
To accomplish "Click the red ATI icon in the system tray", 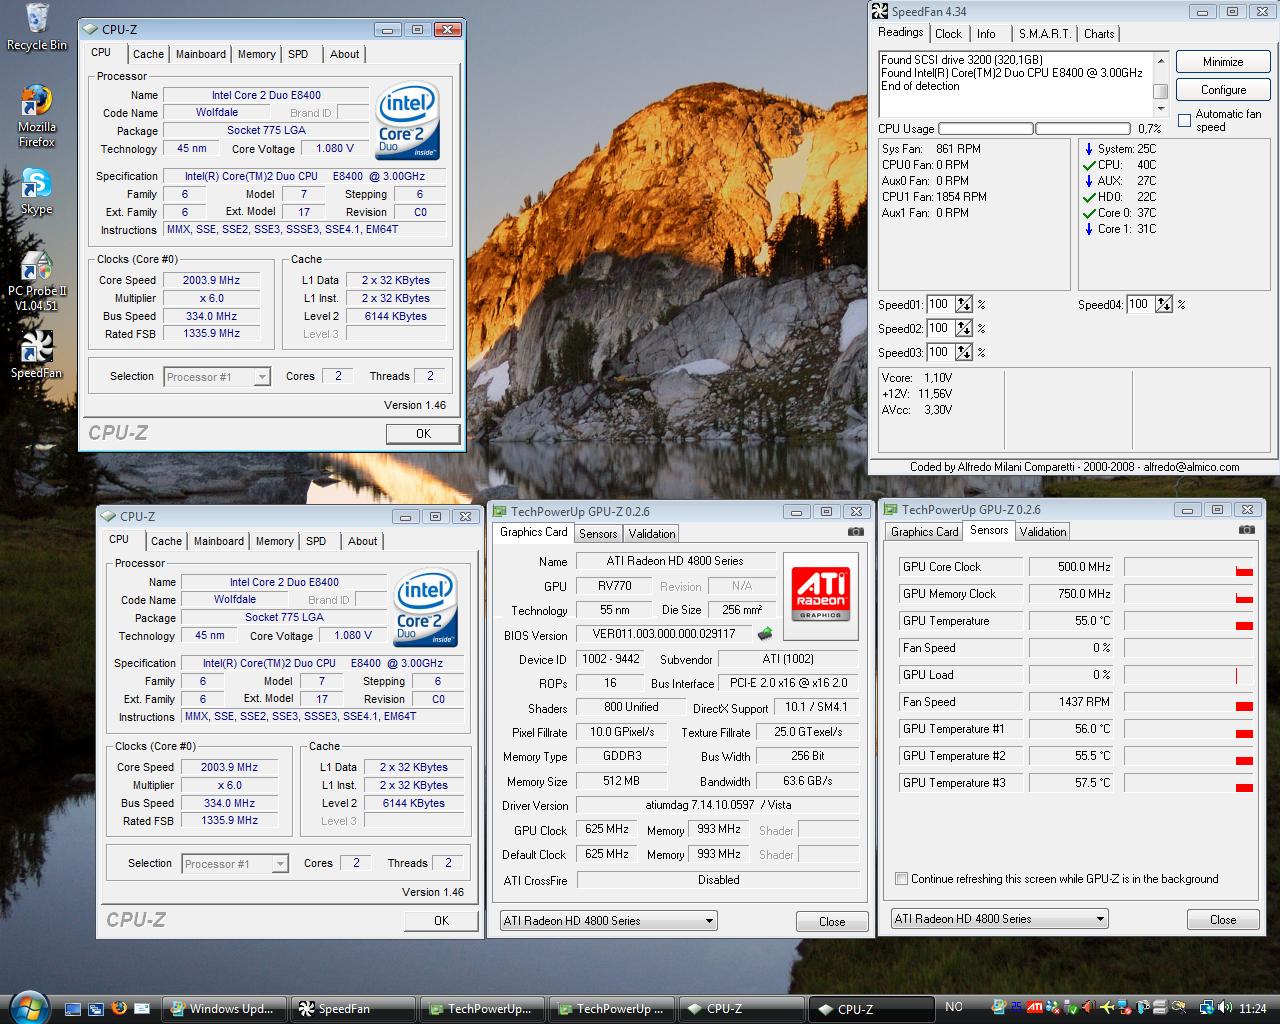I will click(x=1035, y=1008).
